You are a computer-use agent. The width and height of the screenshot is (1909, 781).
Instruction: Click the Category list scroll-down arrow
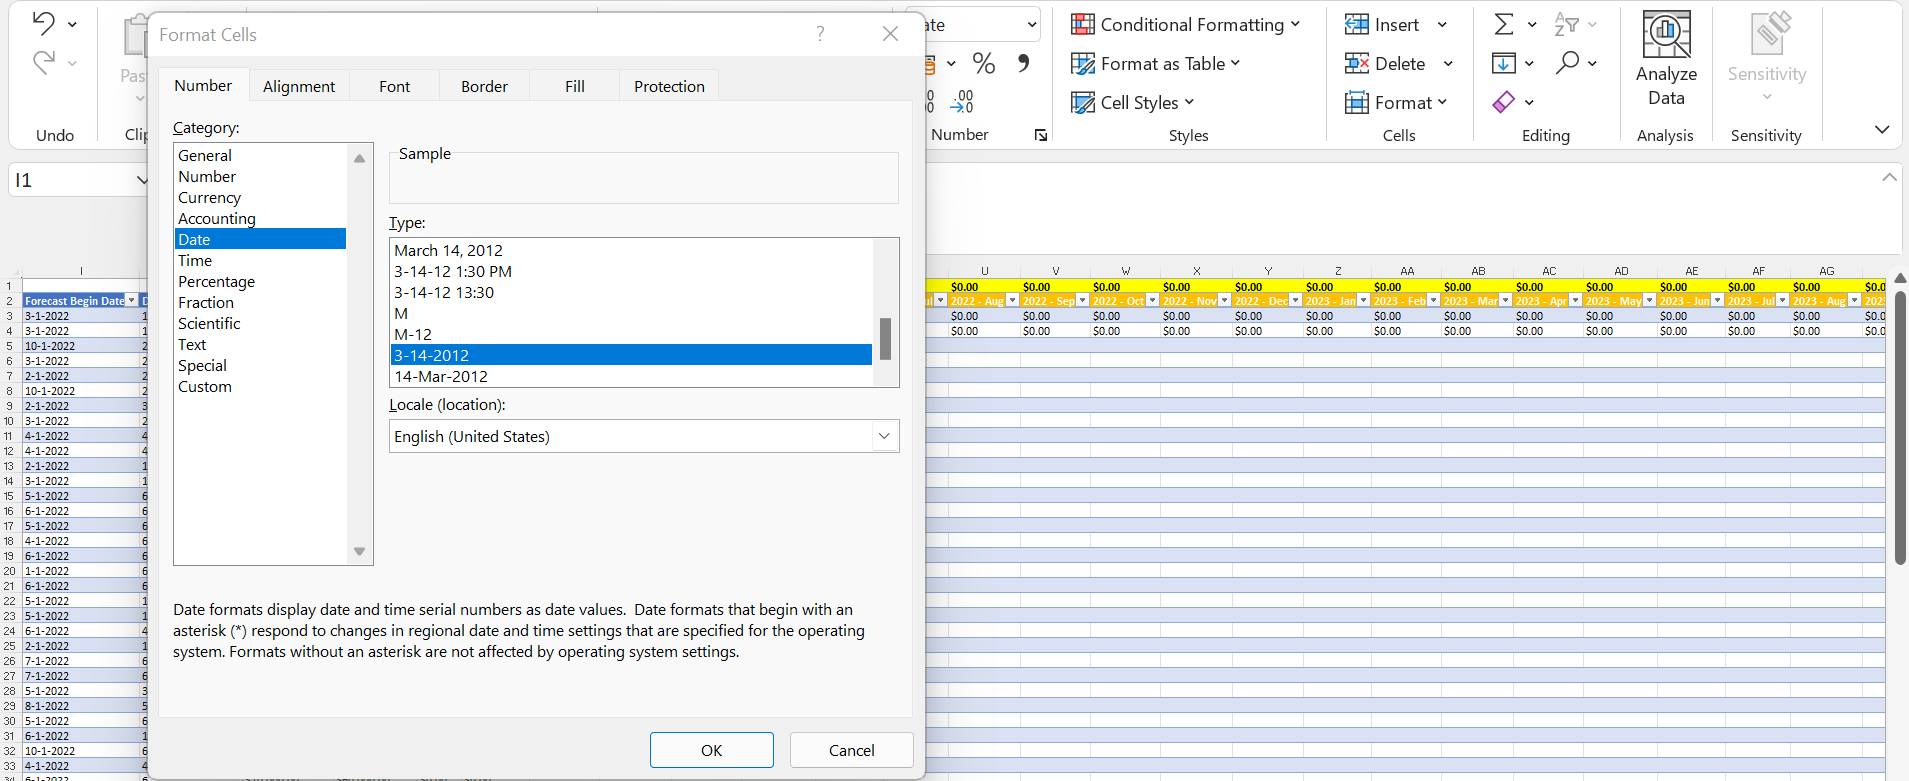(x=359, y=552)
